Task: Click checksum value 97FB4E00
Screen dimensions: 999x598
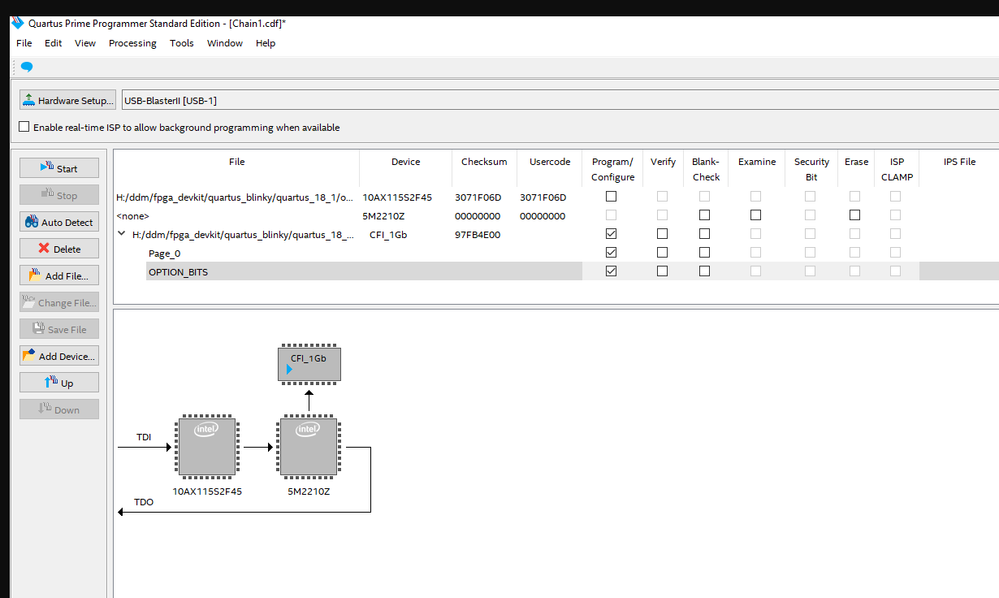Action: [477, 235]
